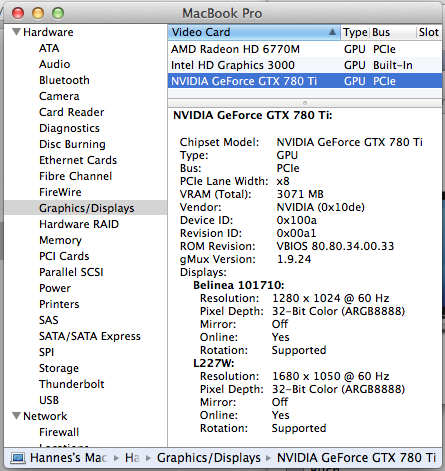This screenshot has width=445, height=471.
Task: Open the Card Reader entry
Action: (x=72, y=112)
